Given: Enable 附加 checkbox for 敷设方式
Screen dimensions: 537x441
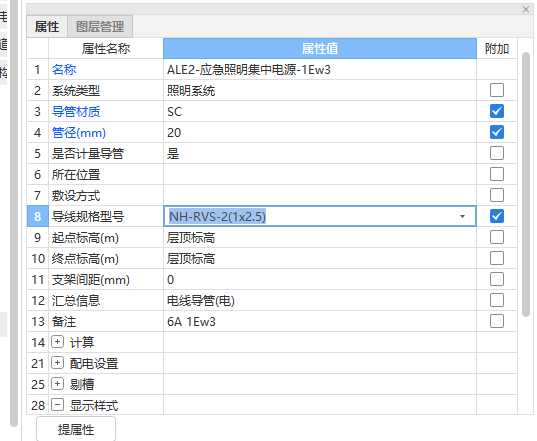Looking at the screenshot, I should (497, 195).
